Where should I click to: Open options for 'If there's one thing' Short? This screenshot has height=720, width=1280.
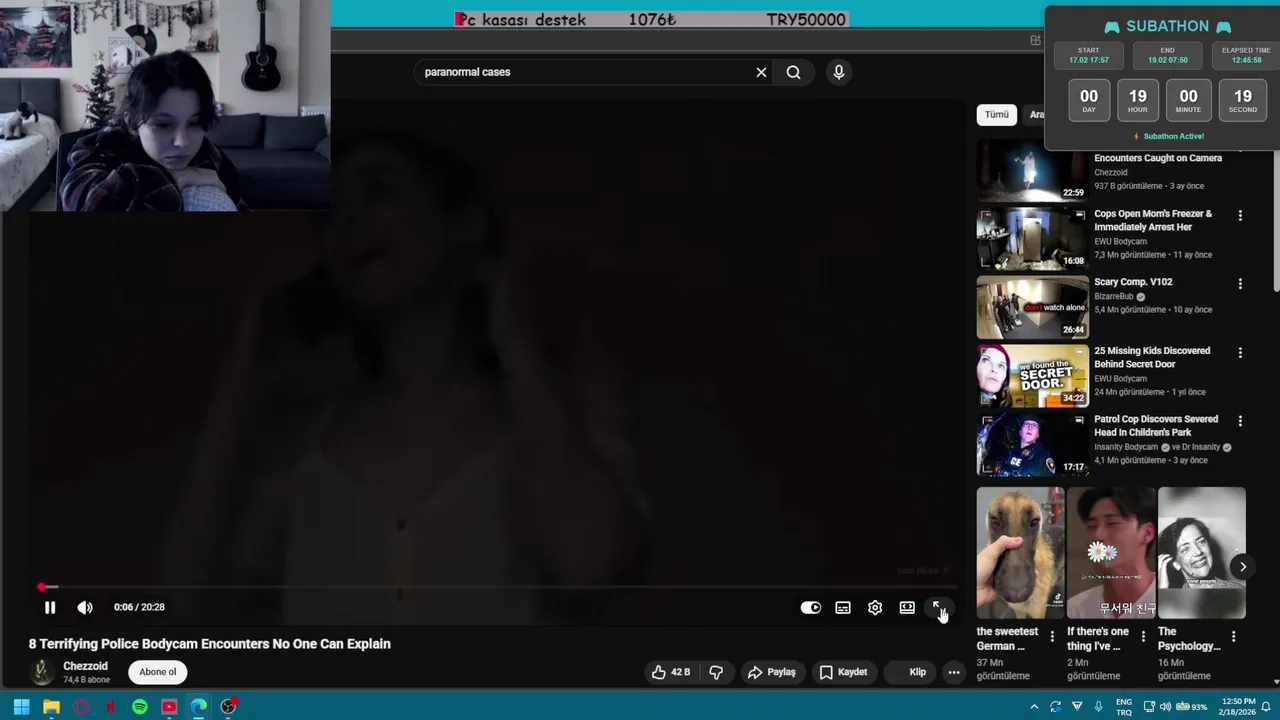1143,636
